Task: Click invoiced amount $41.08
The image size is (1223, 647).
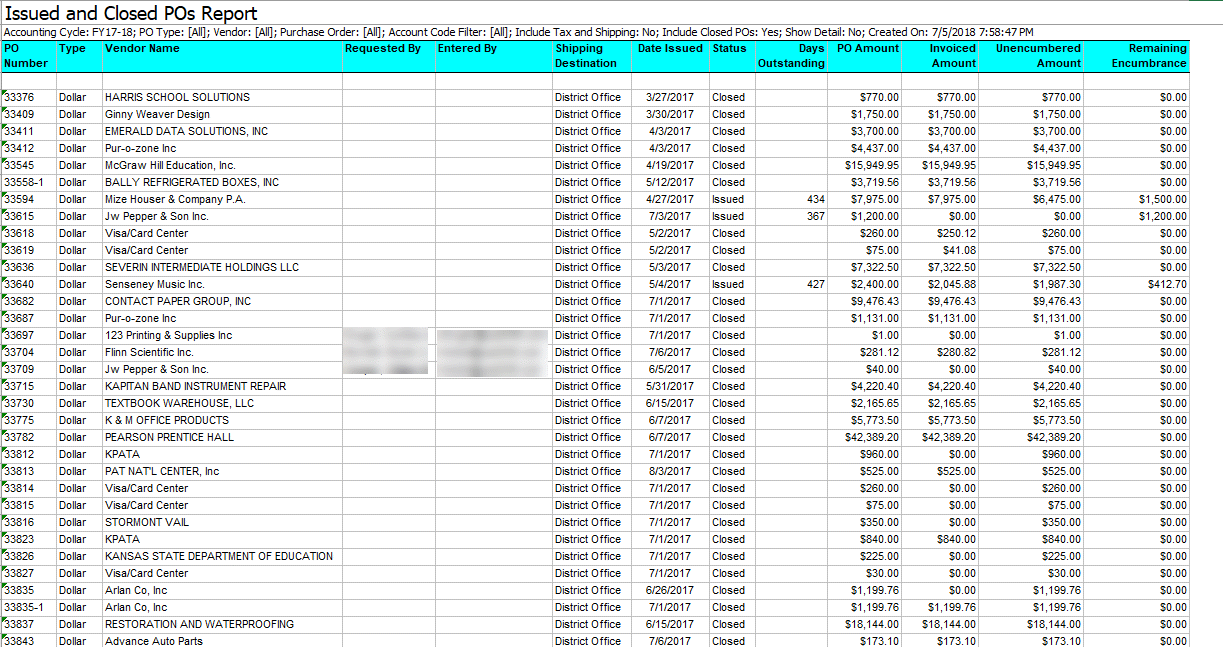Action: 959,251
